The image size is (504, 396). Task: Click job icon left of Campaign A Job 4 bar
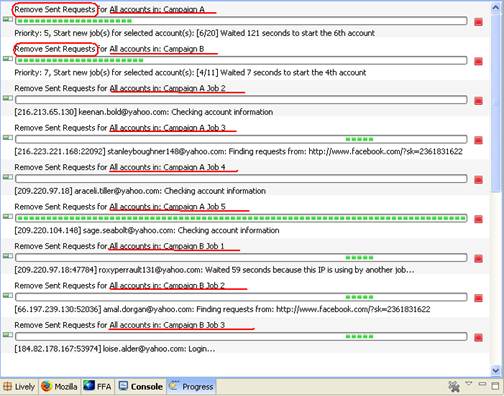(8, 177)
